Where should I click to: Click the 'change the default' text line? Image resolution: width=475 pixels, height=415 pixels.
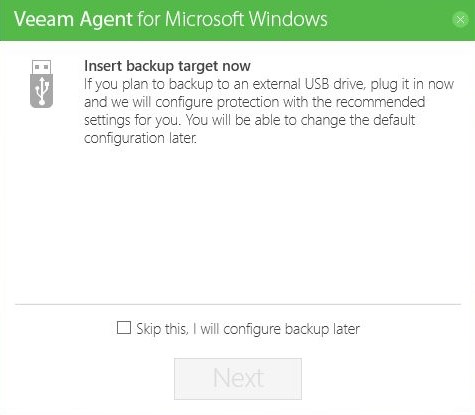[250, 120]
